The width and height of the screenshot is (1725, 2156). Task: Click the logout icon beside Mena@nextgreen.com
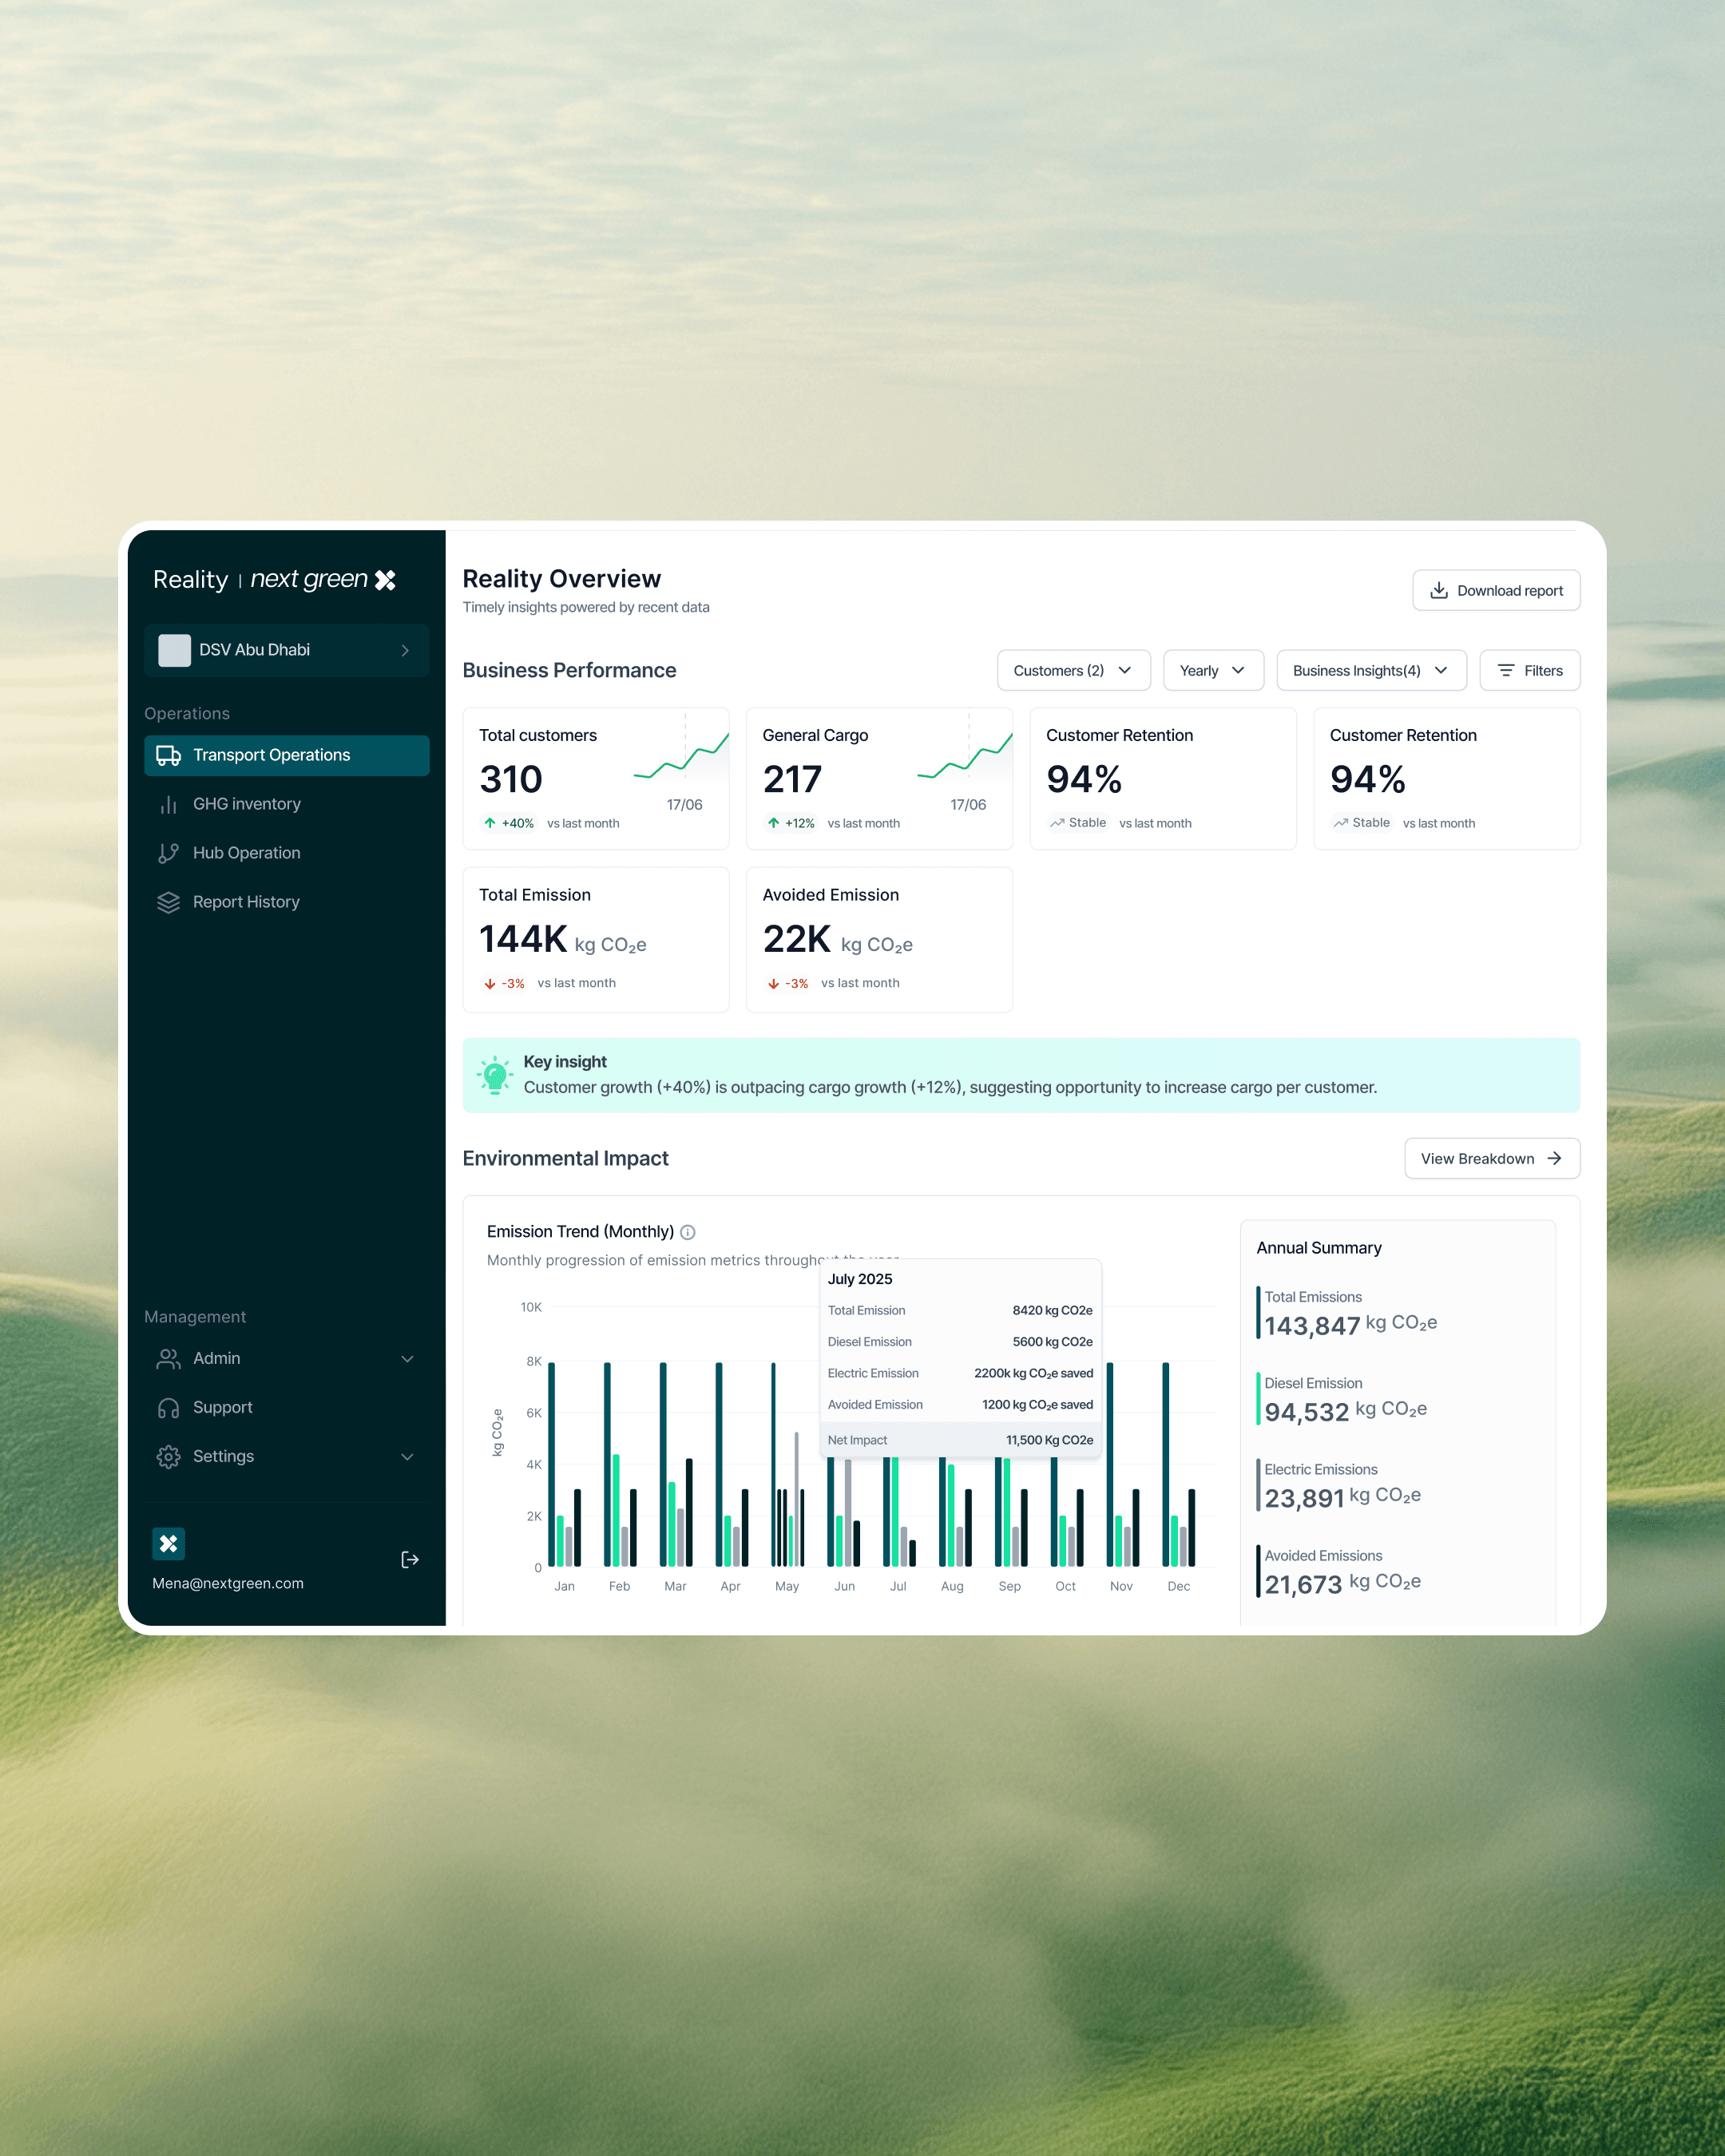pyautogui.click(x=409, y=1559)
